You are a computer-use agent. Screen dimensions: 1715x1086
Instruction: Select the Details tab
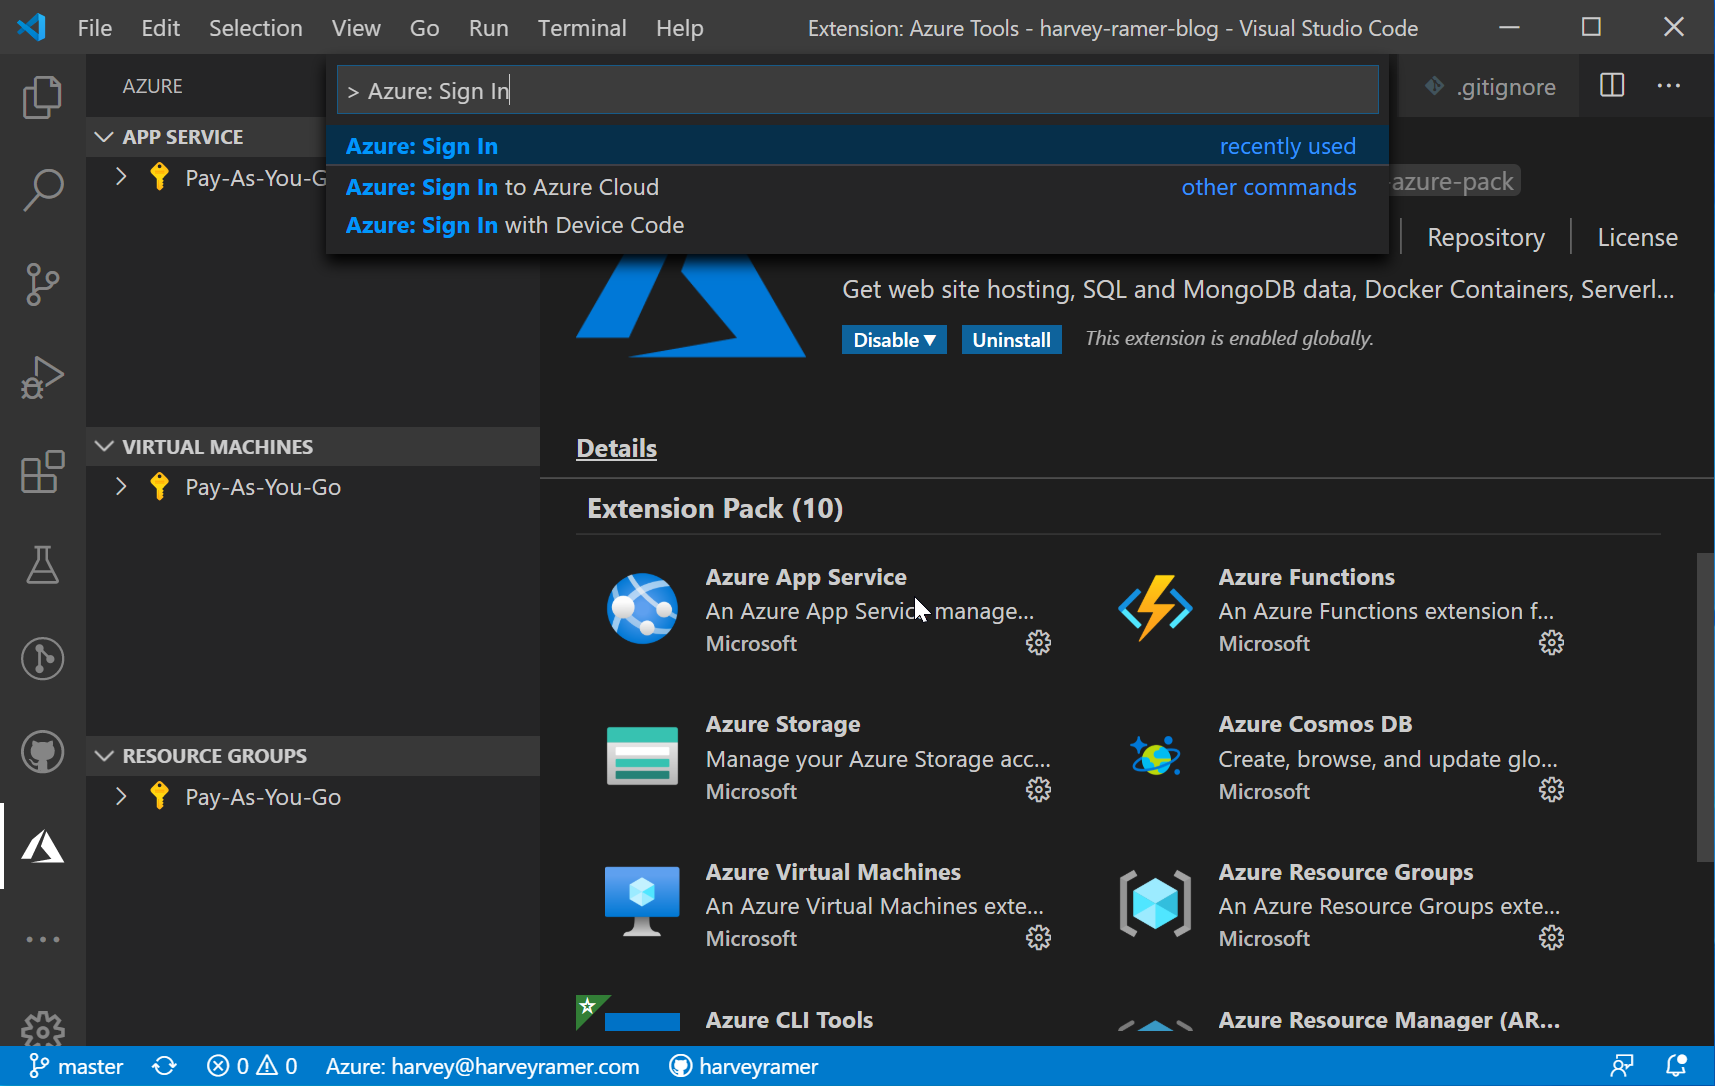(617, 448)
